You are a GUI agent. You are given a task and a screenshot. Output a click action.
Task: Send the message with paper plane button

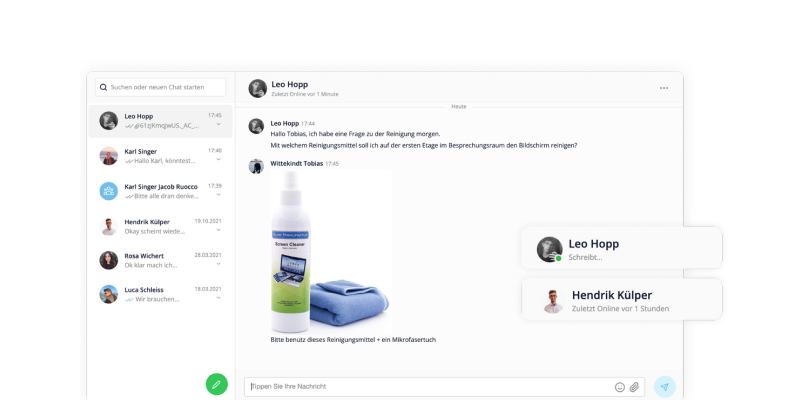point(665,387)
